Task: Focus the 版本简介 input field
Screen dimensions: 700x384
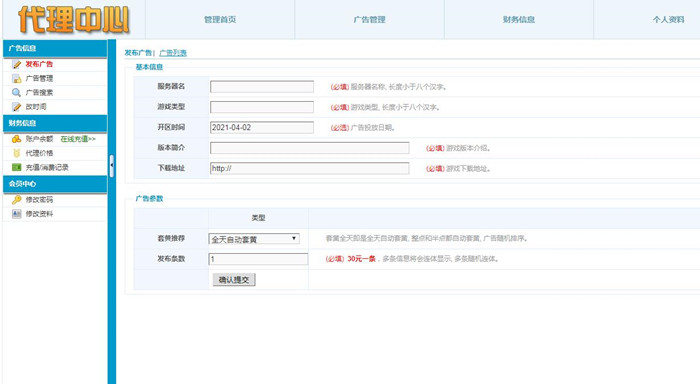Action: pos(309,148)
